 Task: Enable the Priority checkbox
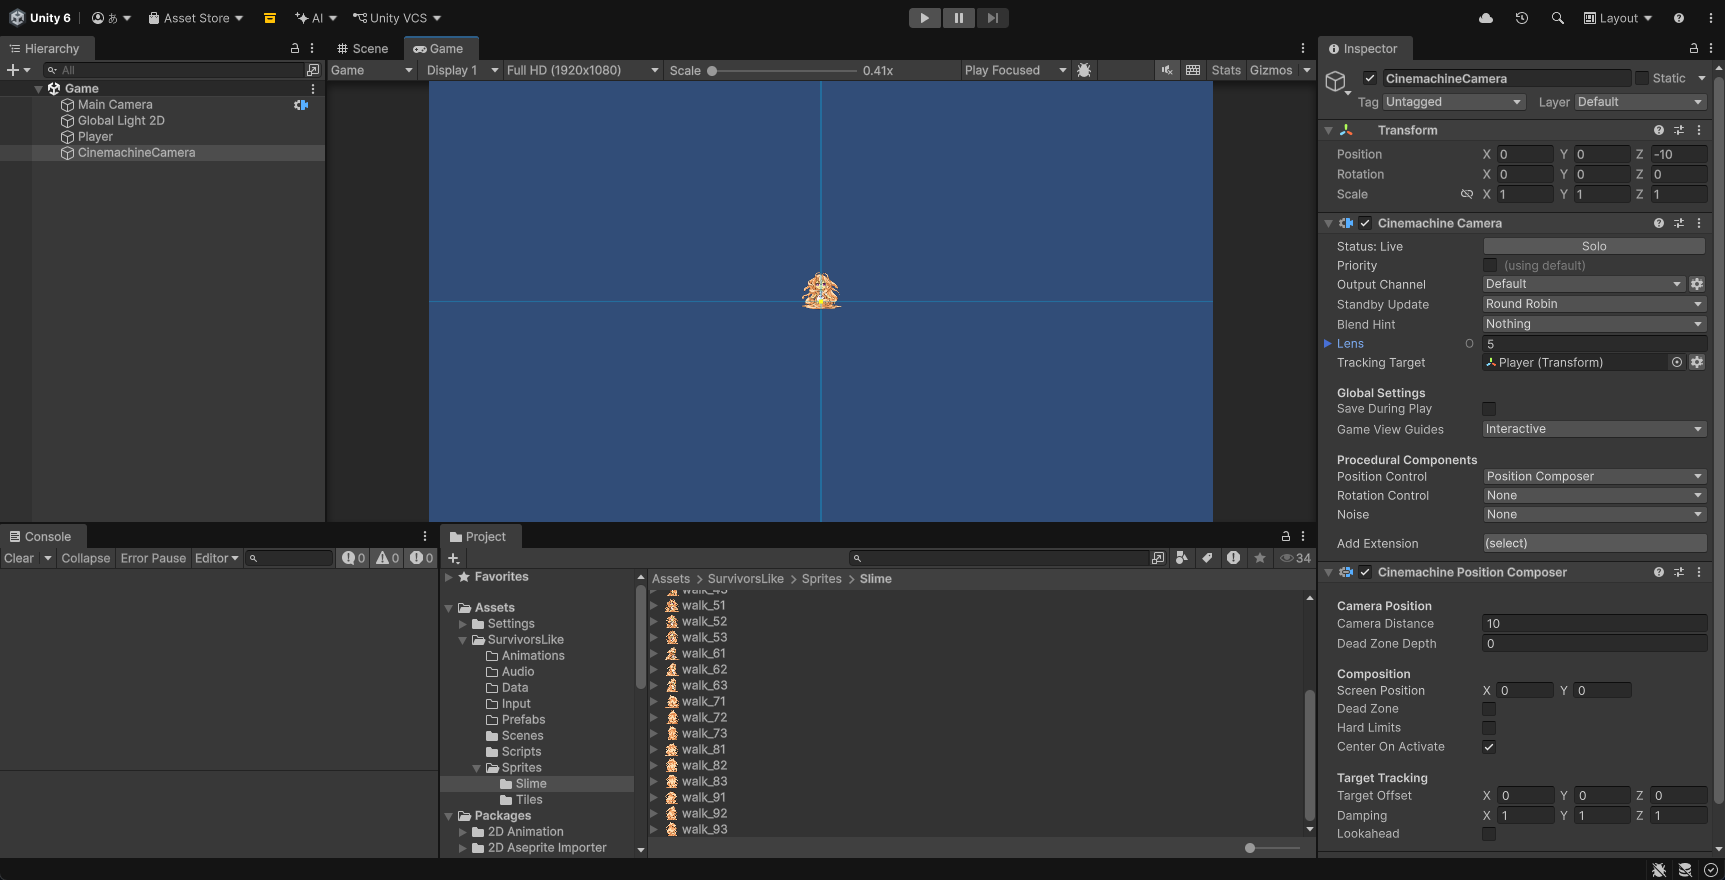1490,265
